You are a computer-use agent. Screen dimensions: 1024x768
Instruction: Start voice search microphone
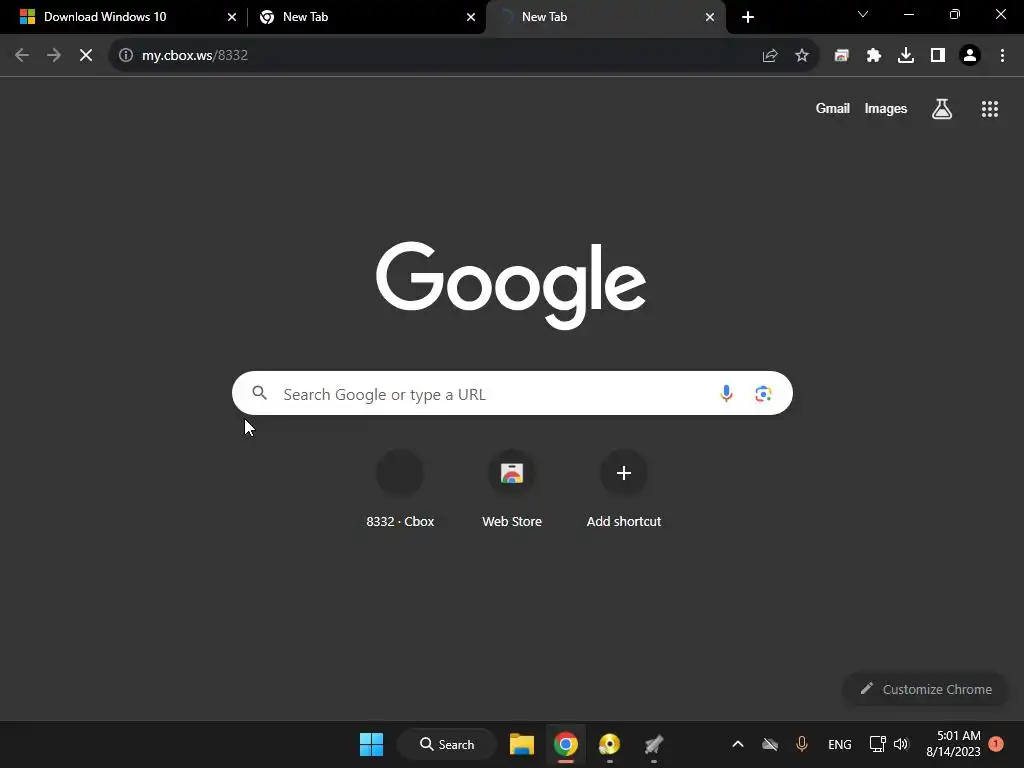[726, 393]
